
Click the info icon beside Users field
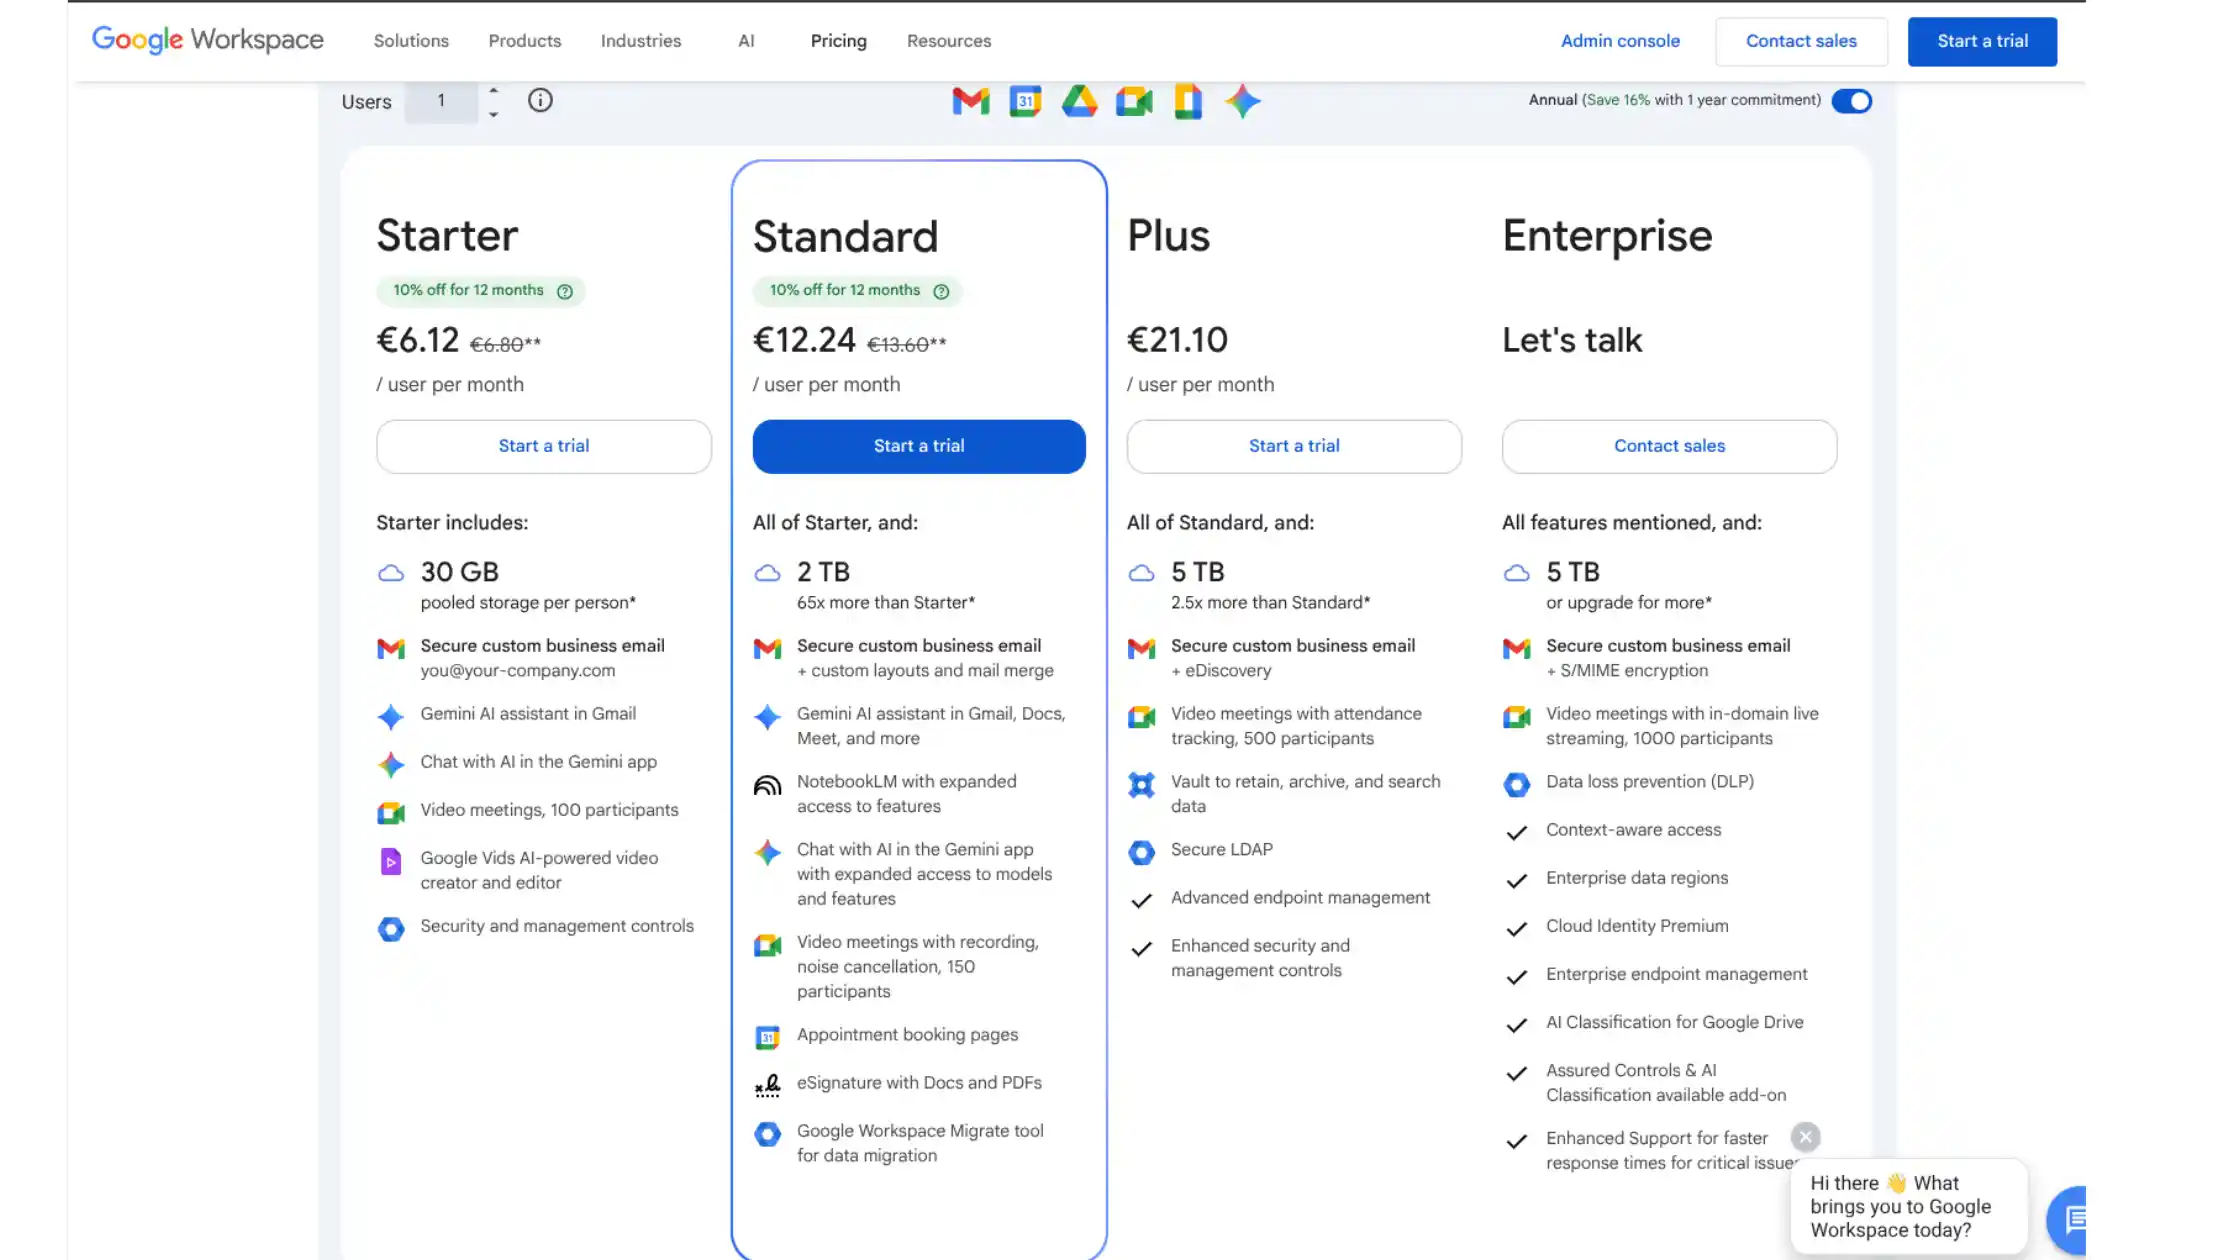click(540, 100)
